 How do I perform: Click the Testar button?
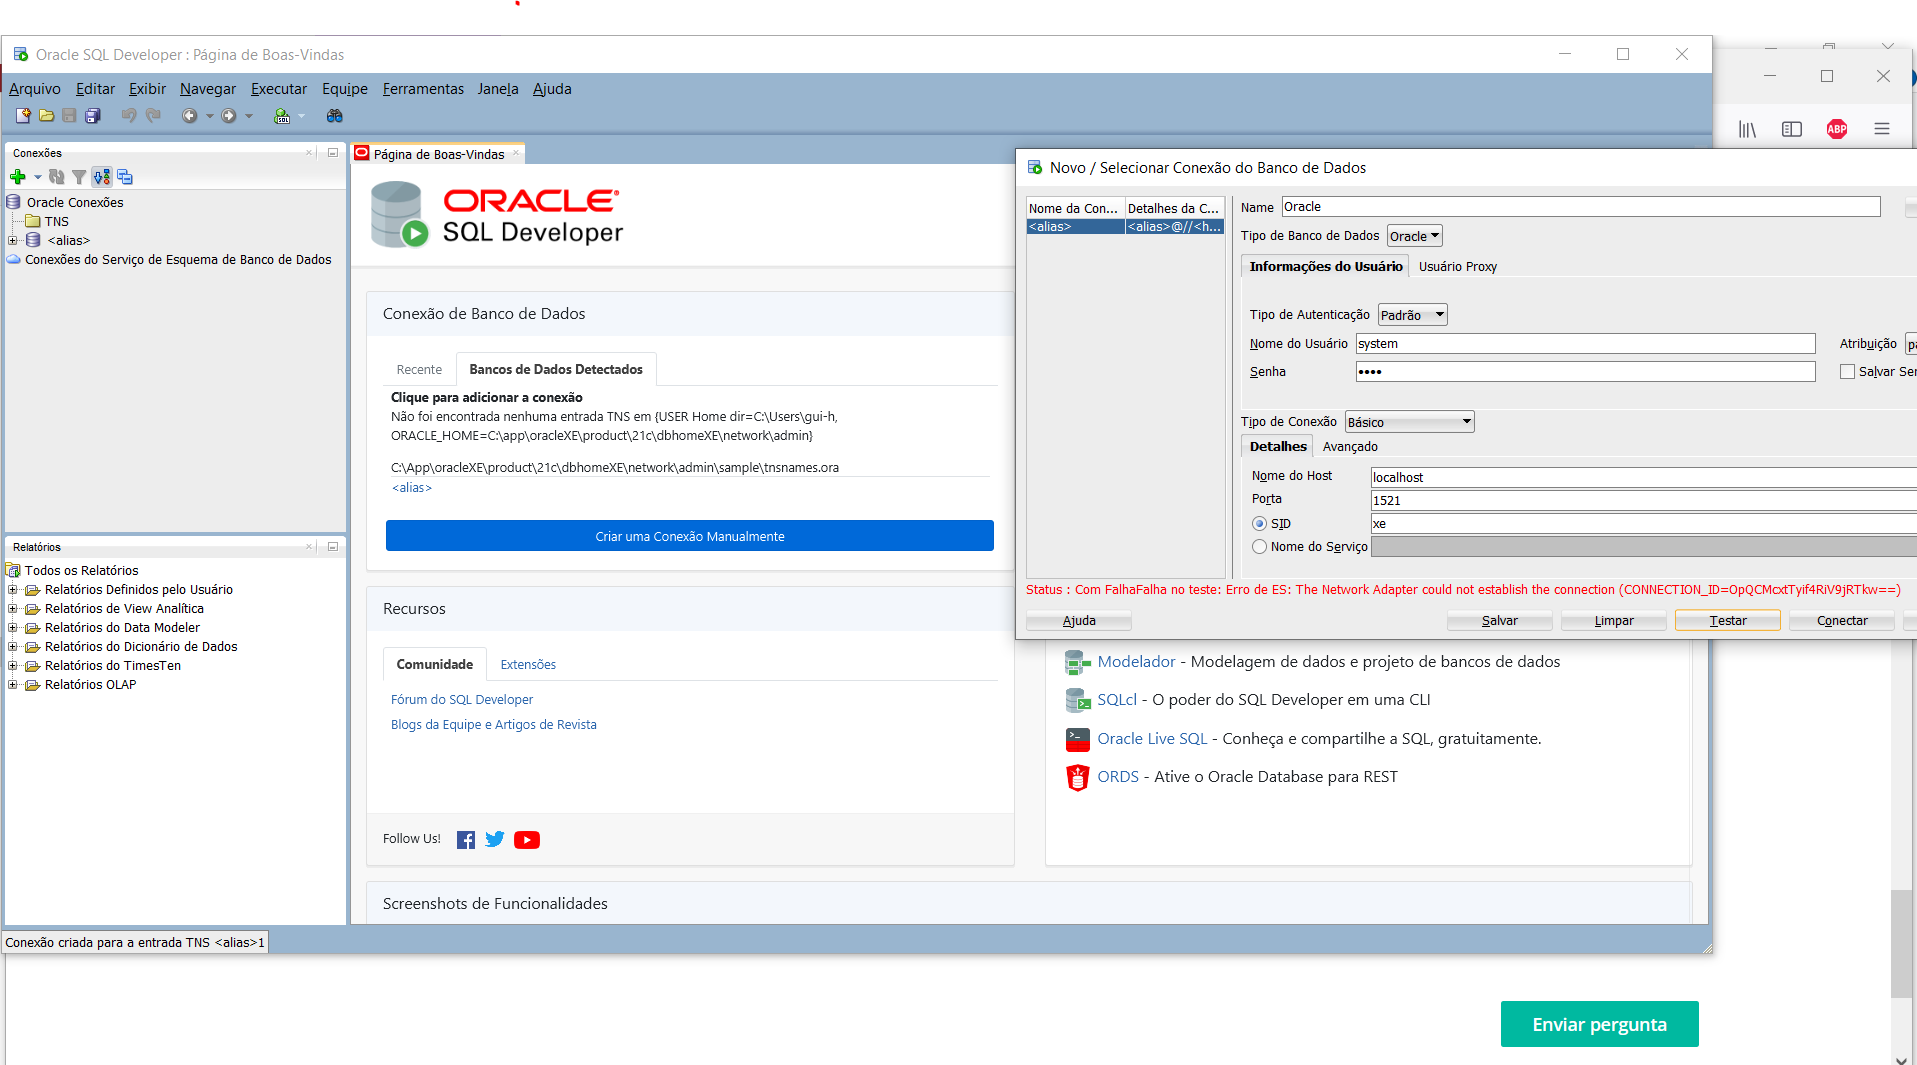1727,621
